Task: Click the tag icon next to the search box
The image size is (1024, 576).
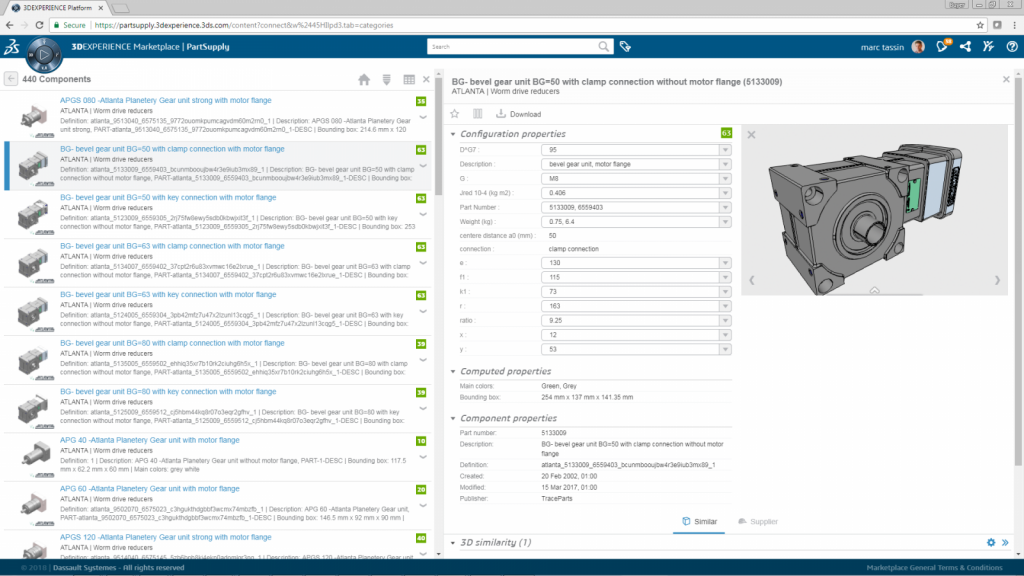Action: (x=625, y=46)
